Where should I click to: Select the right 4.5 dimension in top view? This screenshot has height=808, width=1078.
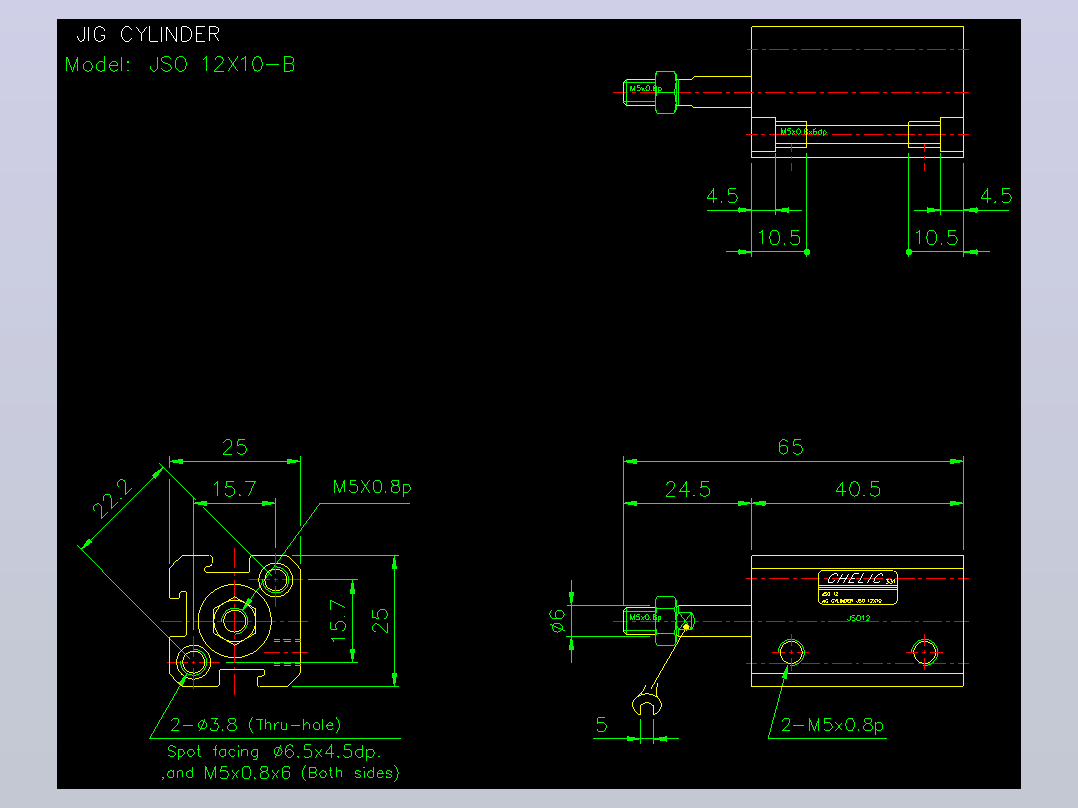996,196
